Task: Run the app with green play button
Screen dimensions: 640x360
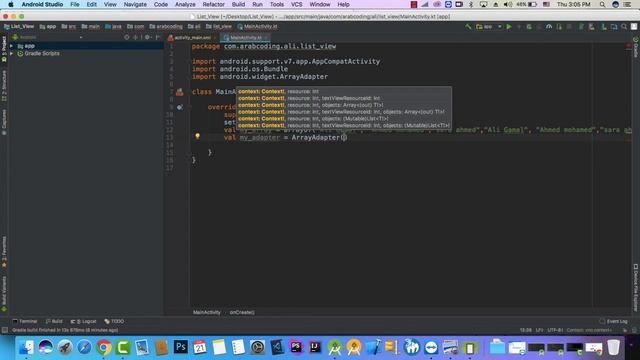Action: [509, 27]
